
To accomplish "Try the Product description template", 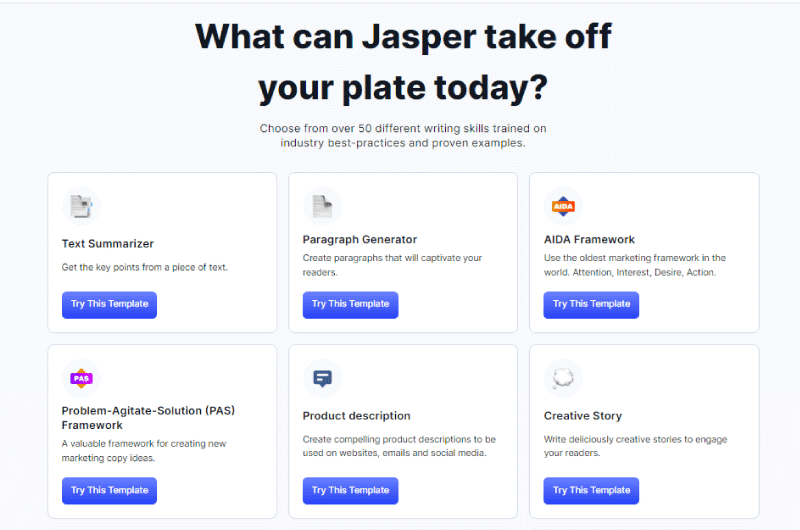I will (x=350, y=491).
